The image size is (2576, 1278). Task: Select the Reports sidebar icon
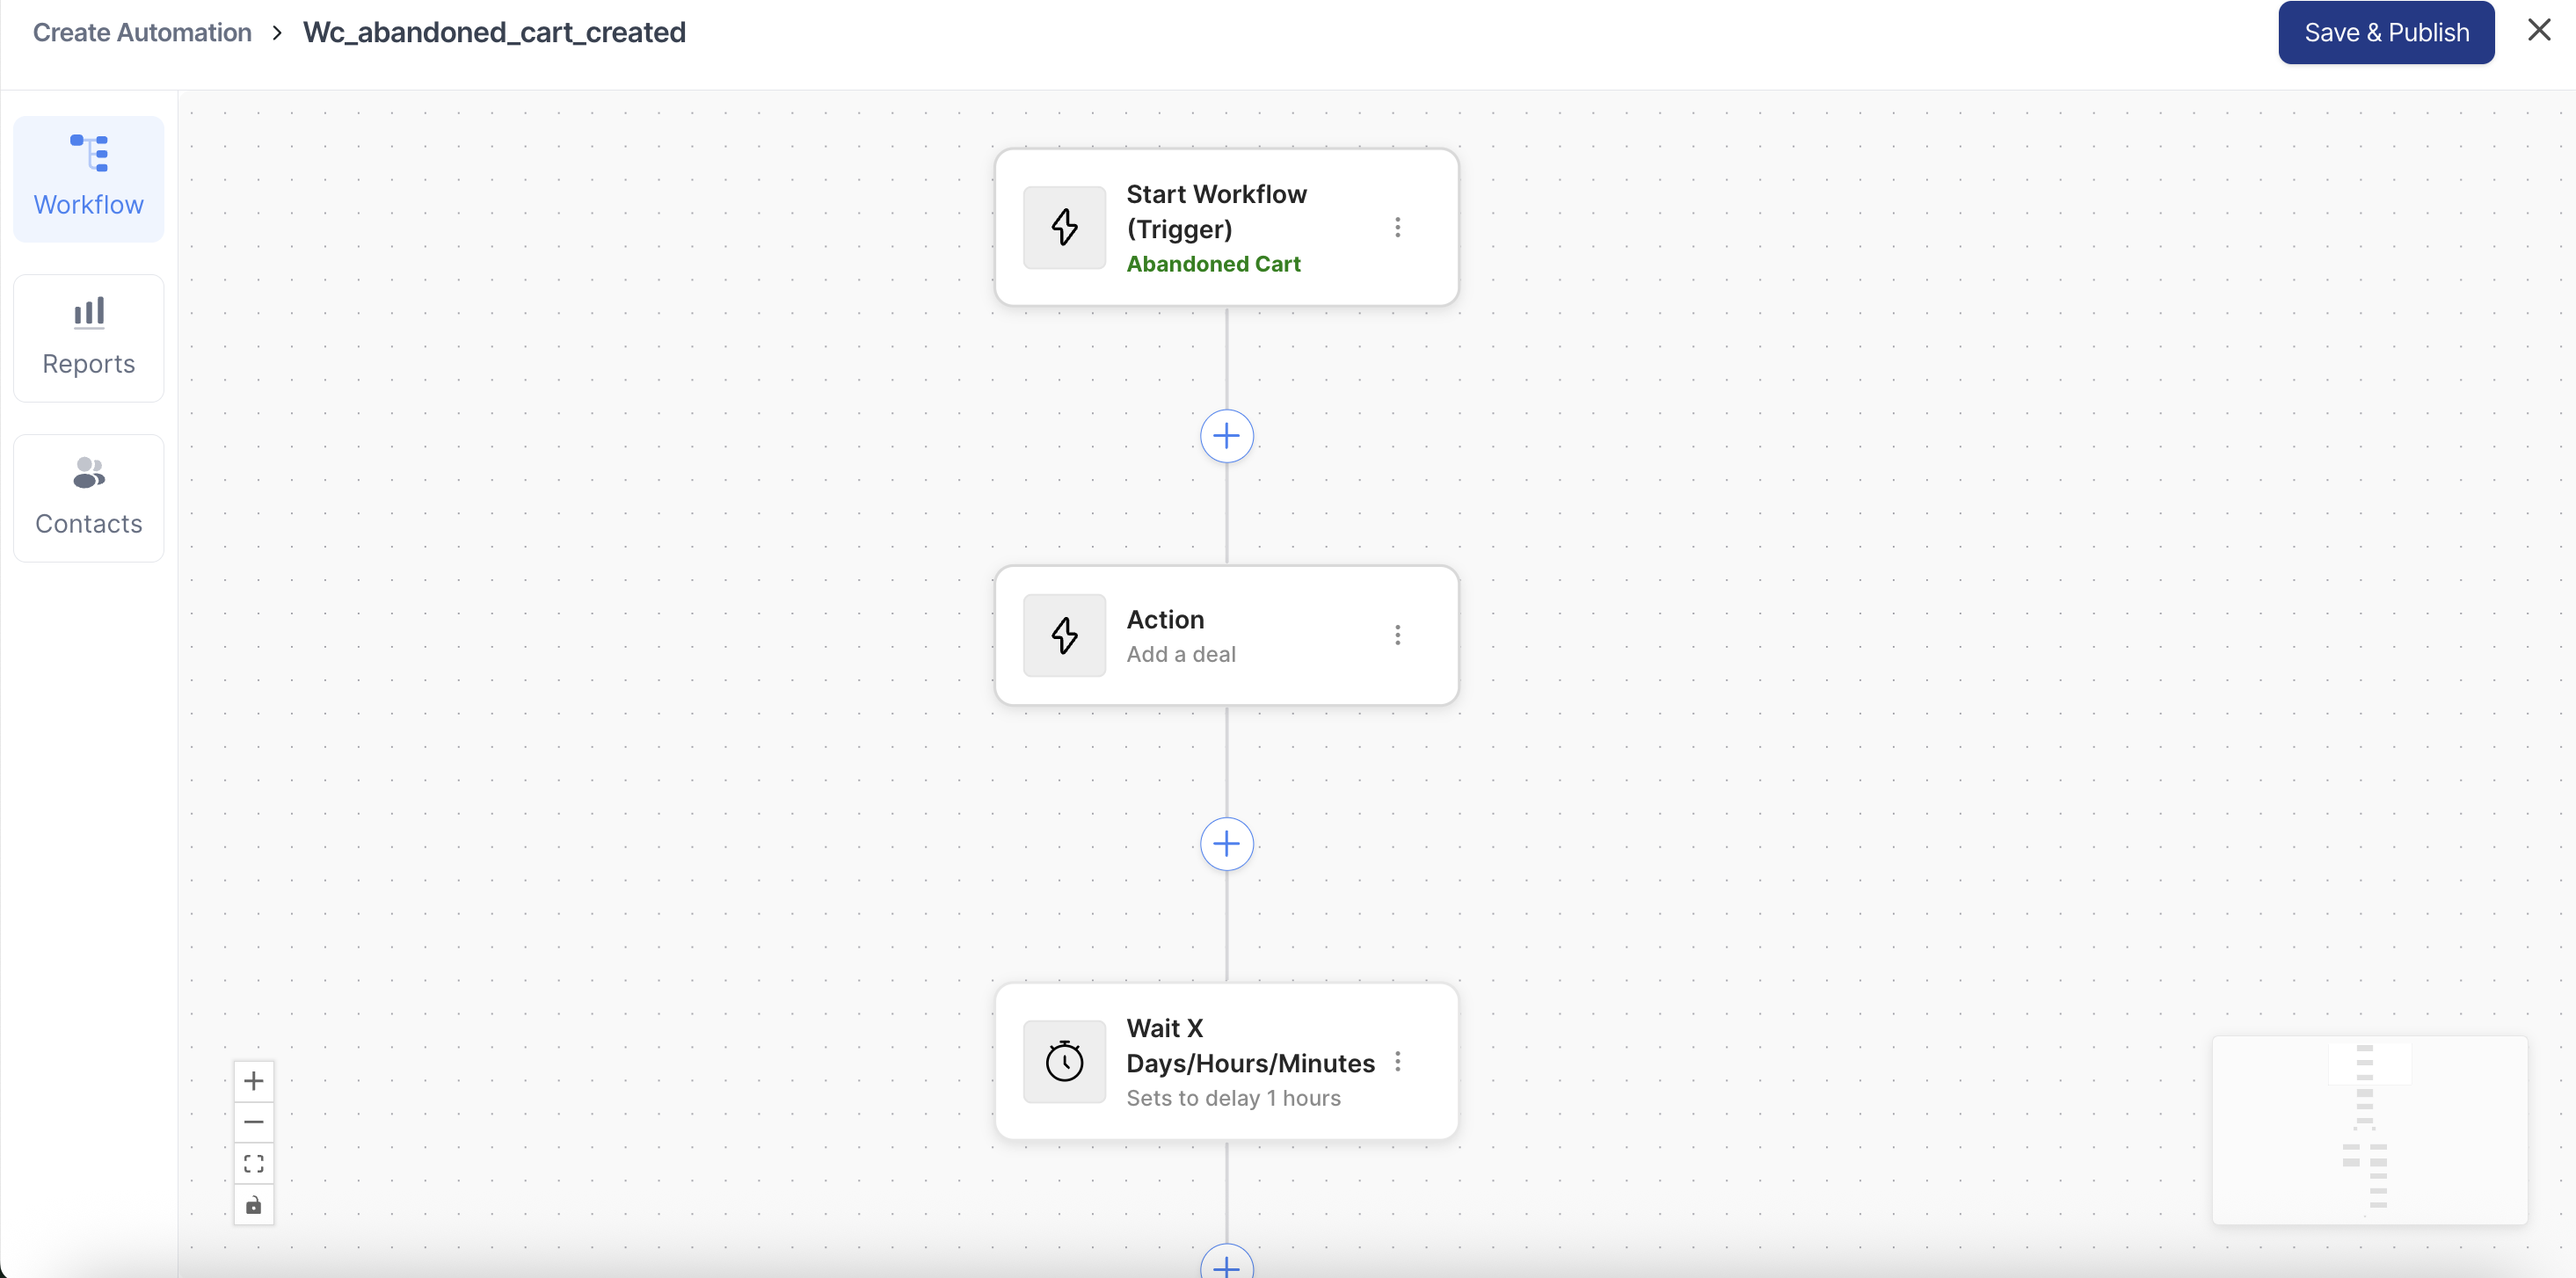point(88,336)
